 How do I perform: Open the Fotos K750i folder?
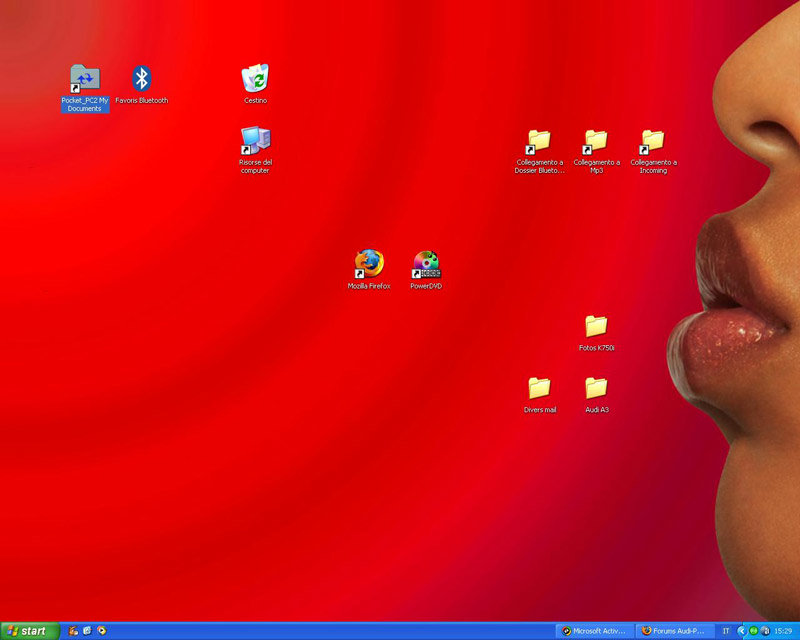click(x=596, y=326)
